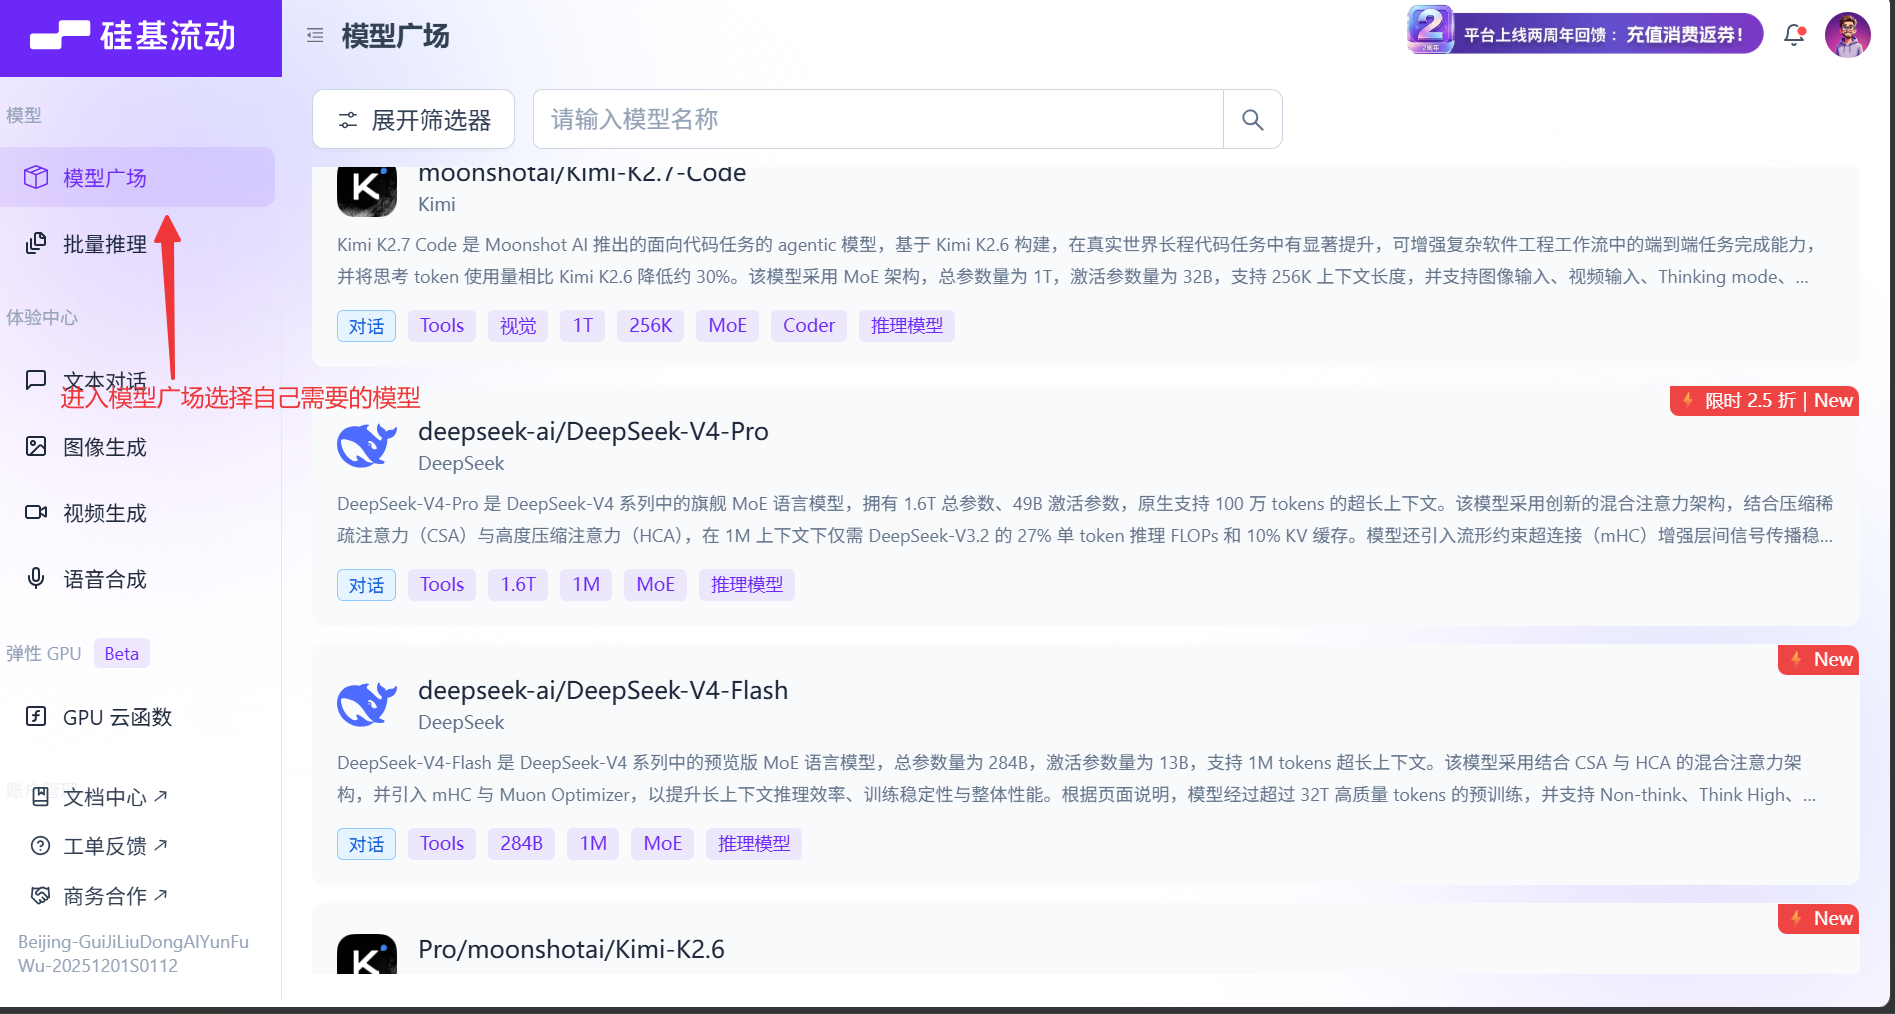Go to 批量推理 in the sidebar
The image size is (1895, 1014).
[x=138, y=243]
